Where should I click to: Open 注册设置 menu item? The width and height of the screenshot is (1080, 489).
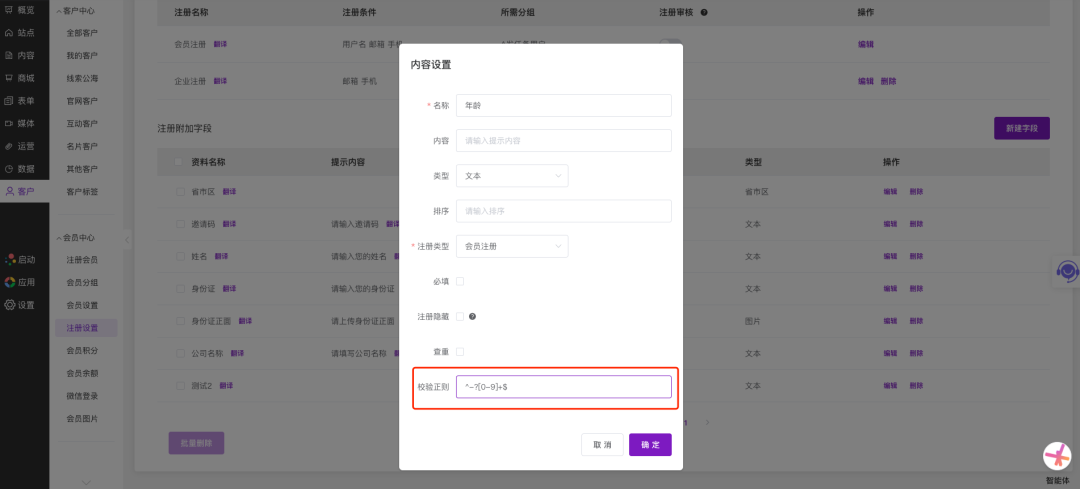point(86,328)
